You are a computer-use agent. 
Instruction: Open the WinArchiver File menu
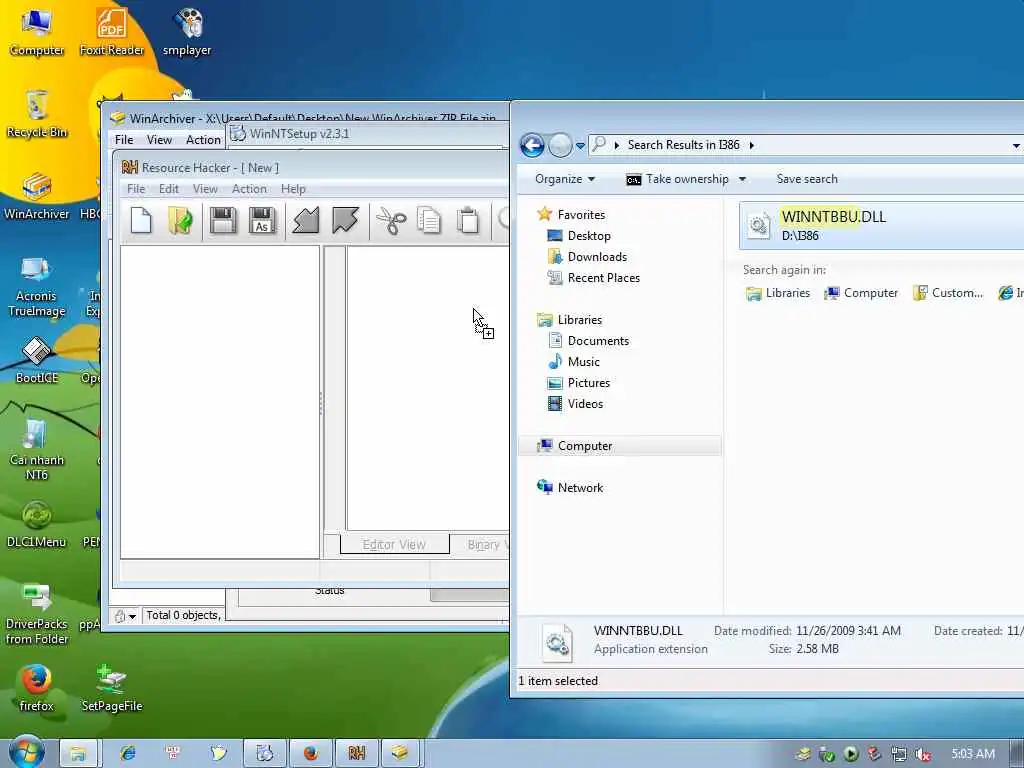pyautogui.click(x=124, y=140)
